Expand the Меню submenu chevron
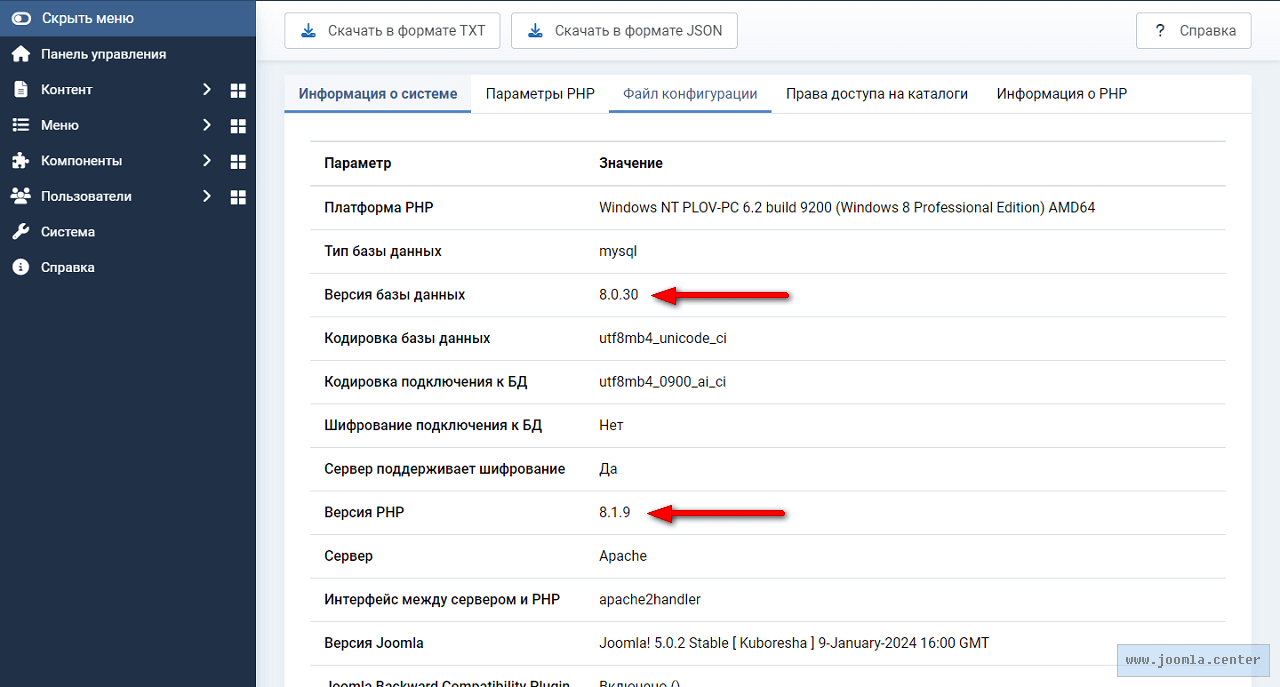The height and width of the screenshot is (687, 1280). [x=207, y=125]
